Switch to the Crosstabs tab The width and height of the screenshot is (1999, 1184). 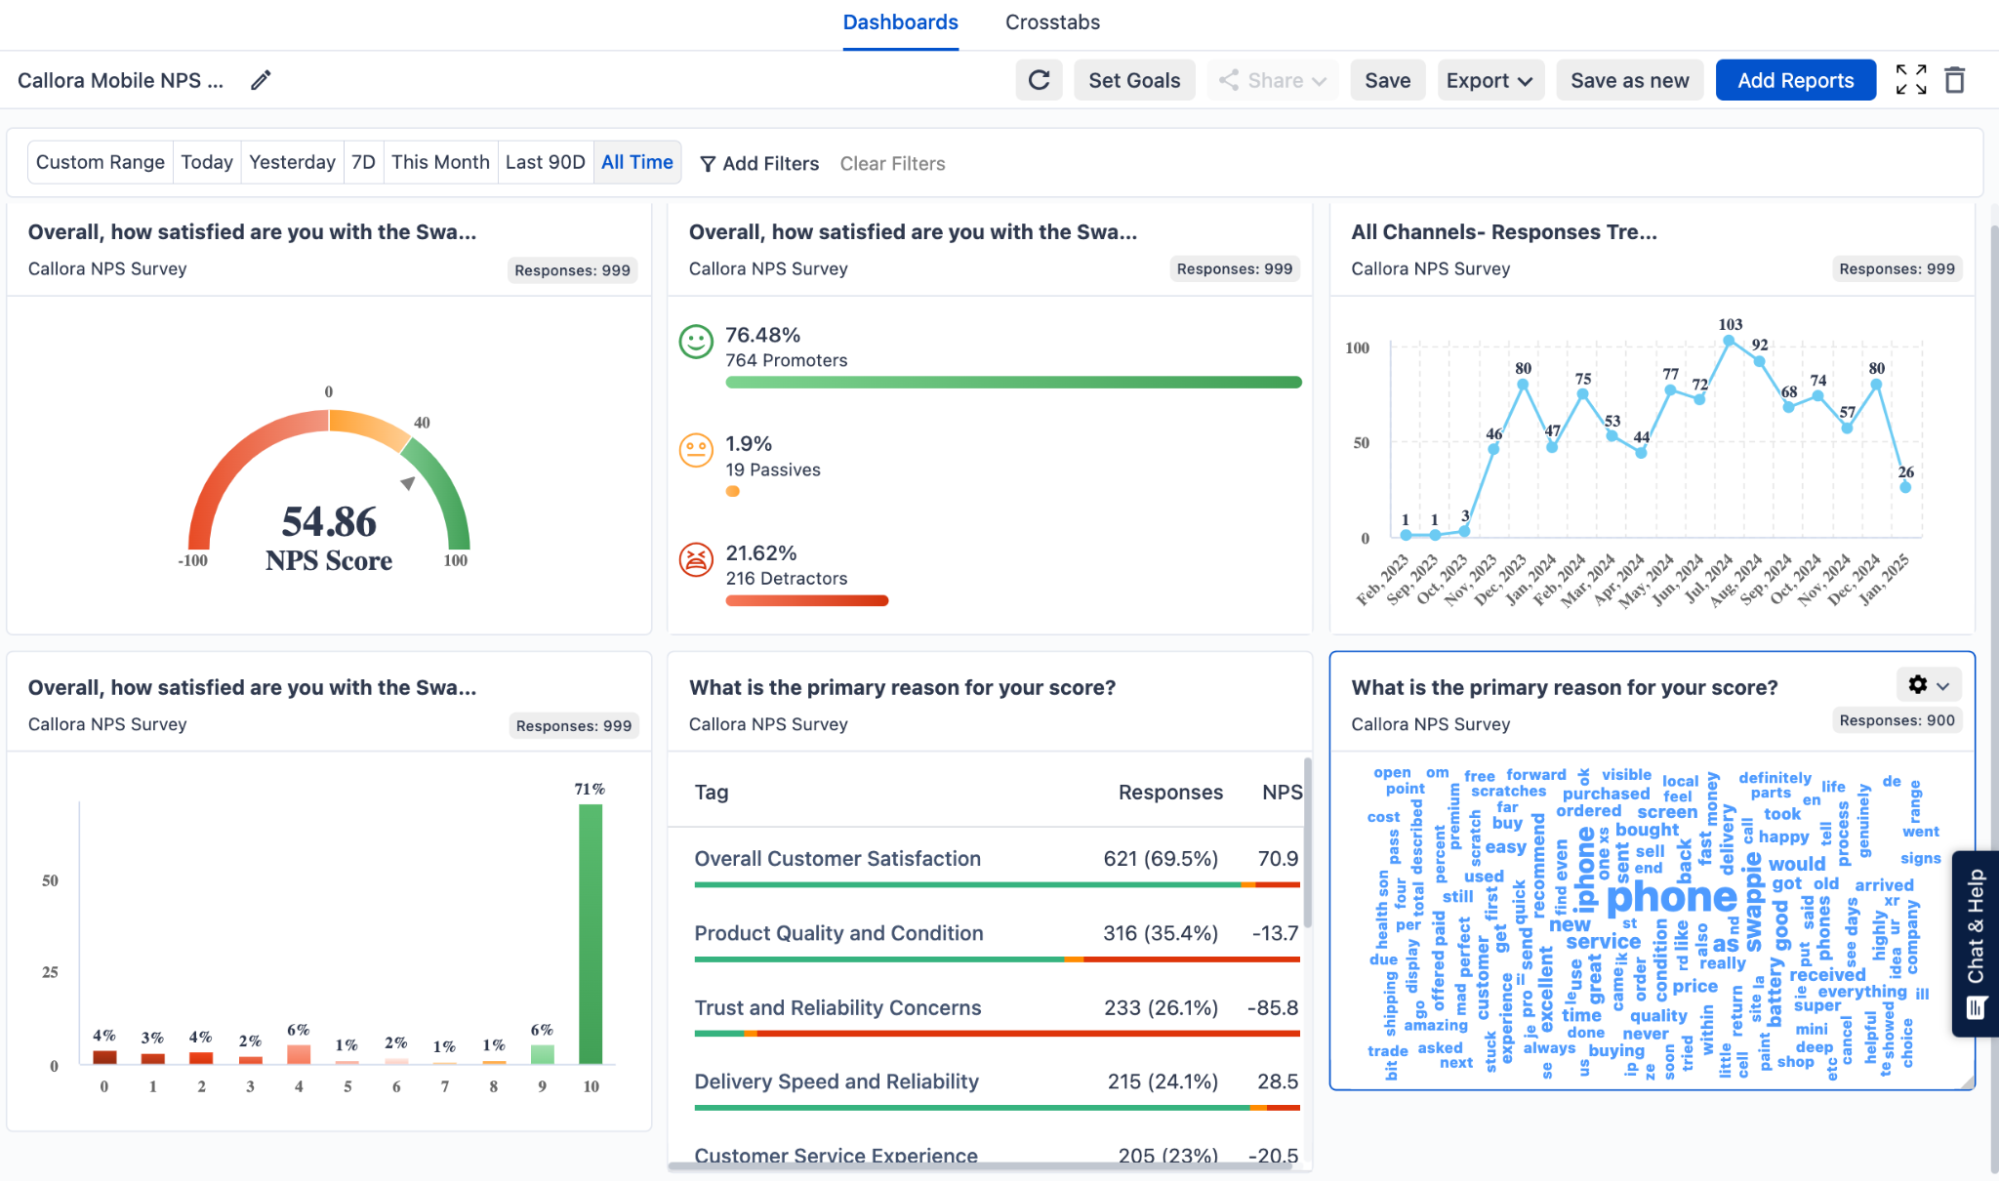coord(1052,21)
